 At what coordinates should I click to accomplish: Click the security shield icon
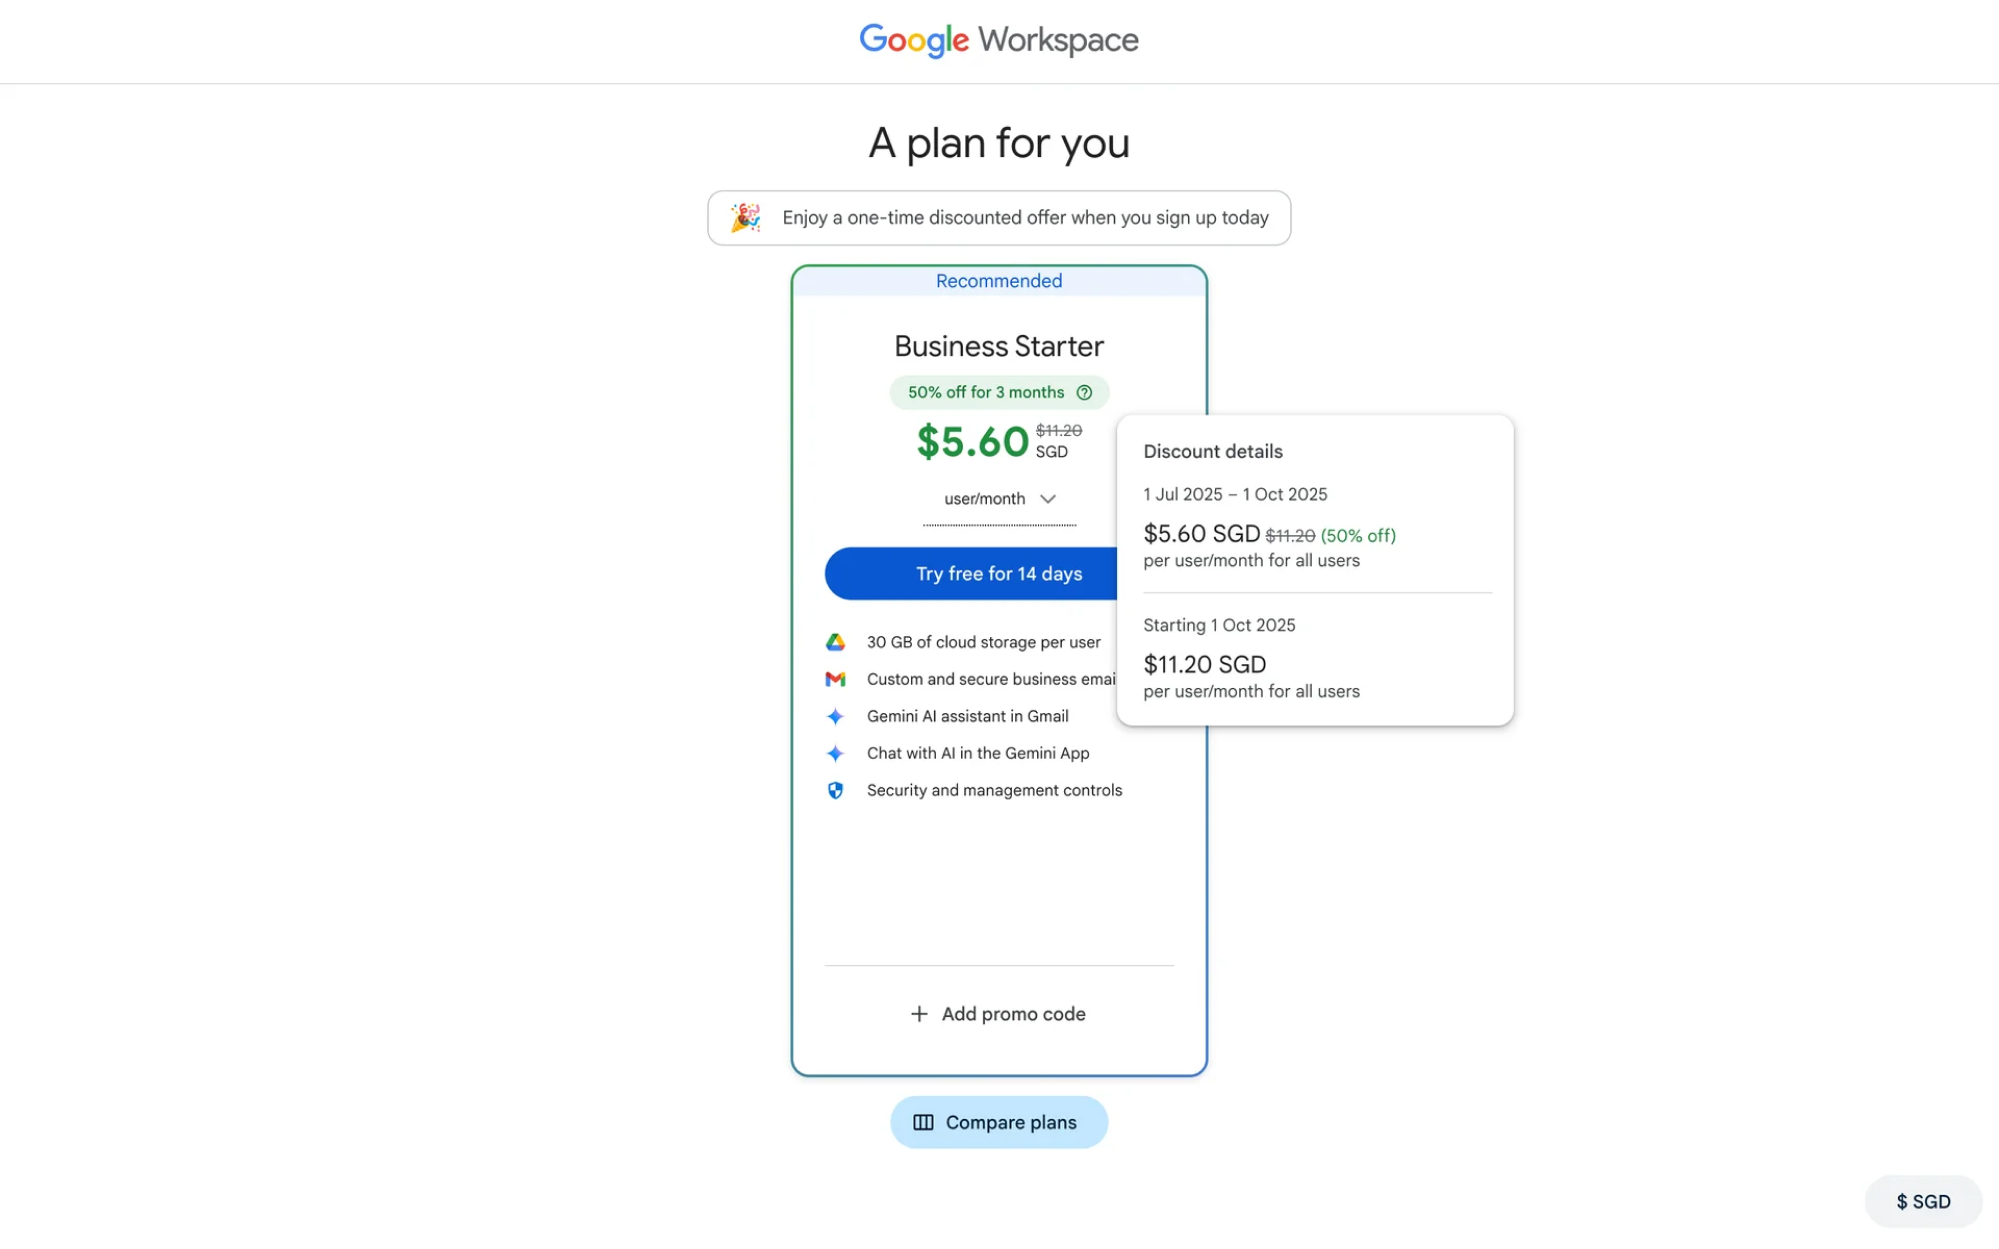[x=835, y=790]
